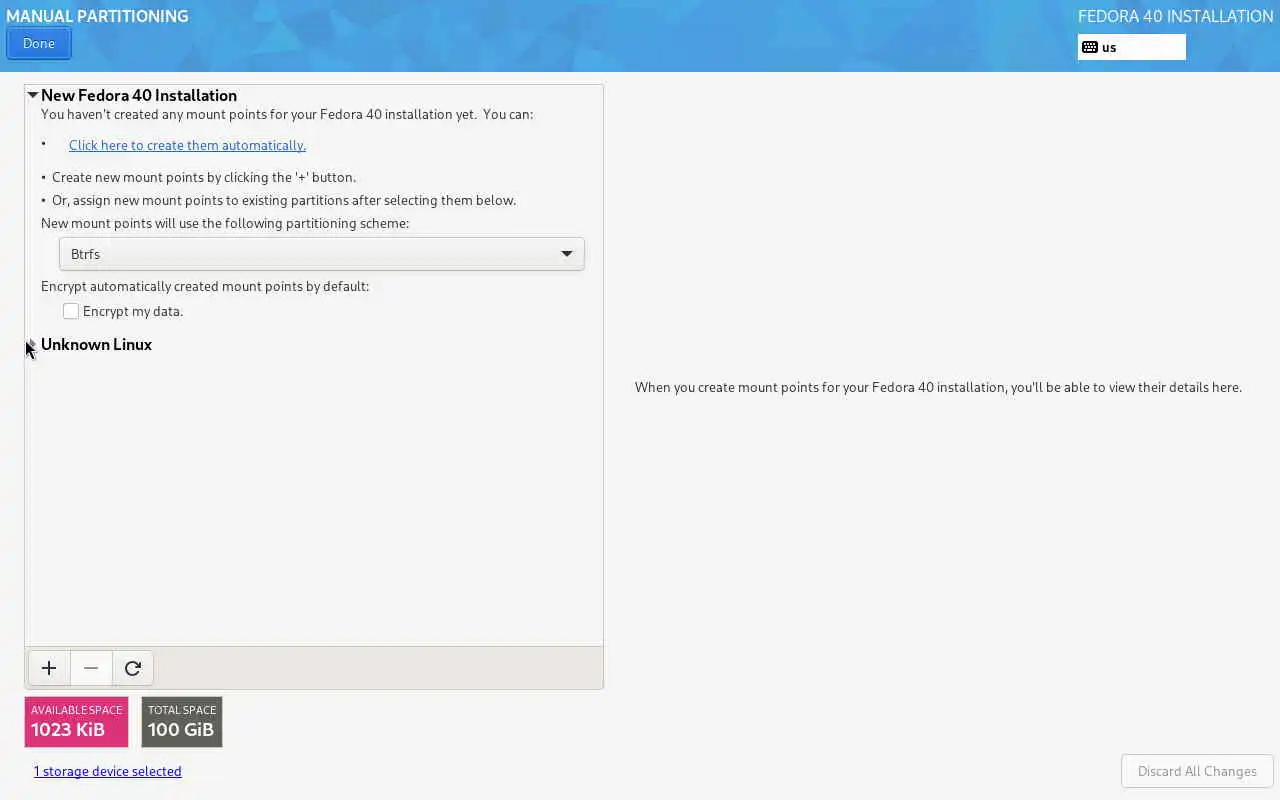Click the Manual Partitioning title
The width and height of the screenshot is (1280, 800).
coord(97,16)
